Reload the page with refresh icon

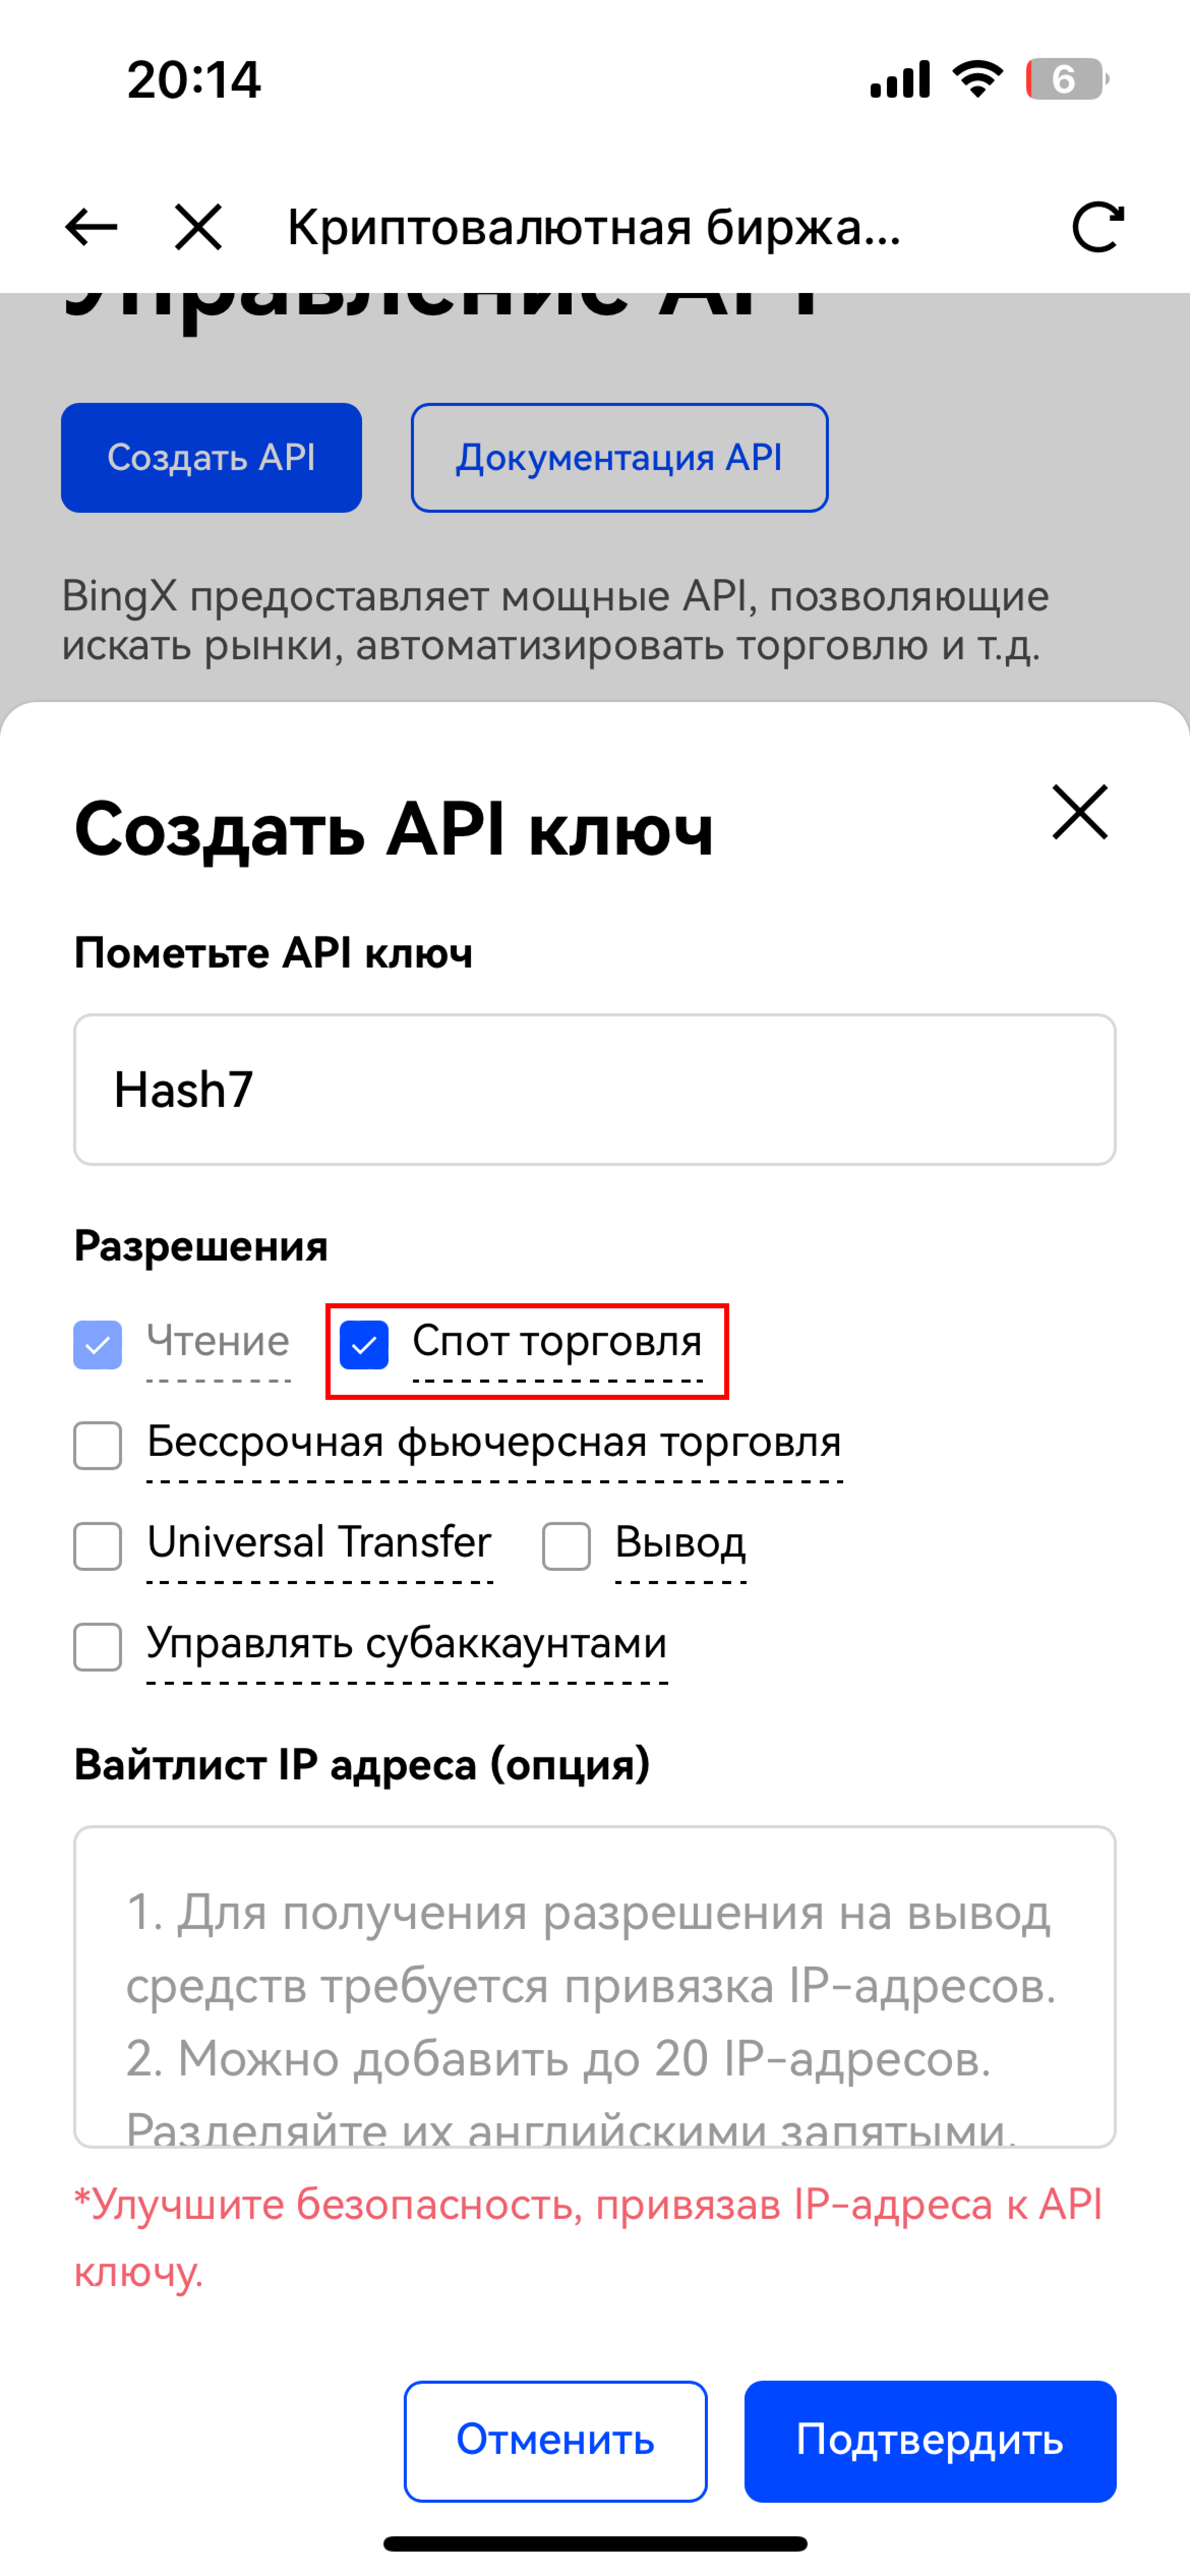tap(1097, 227)
